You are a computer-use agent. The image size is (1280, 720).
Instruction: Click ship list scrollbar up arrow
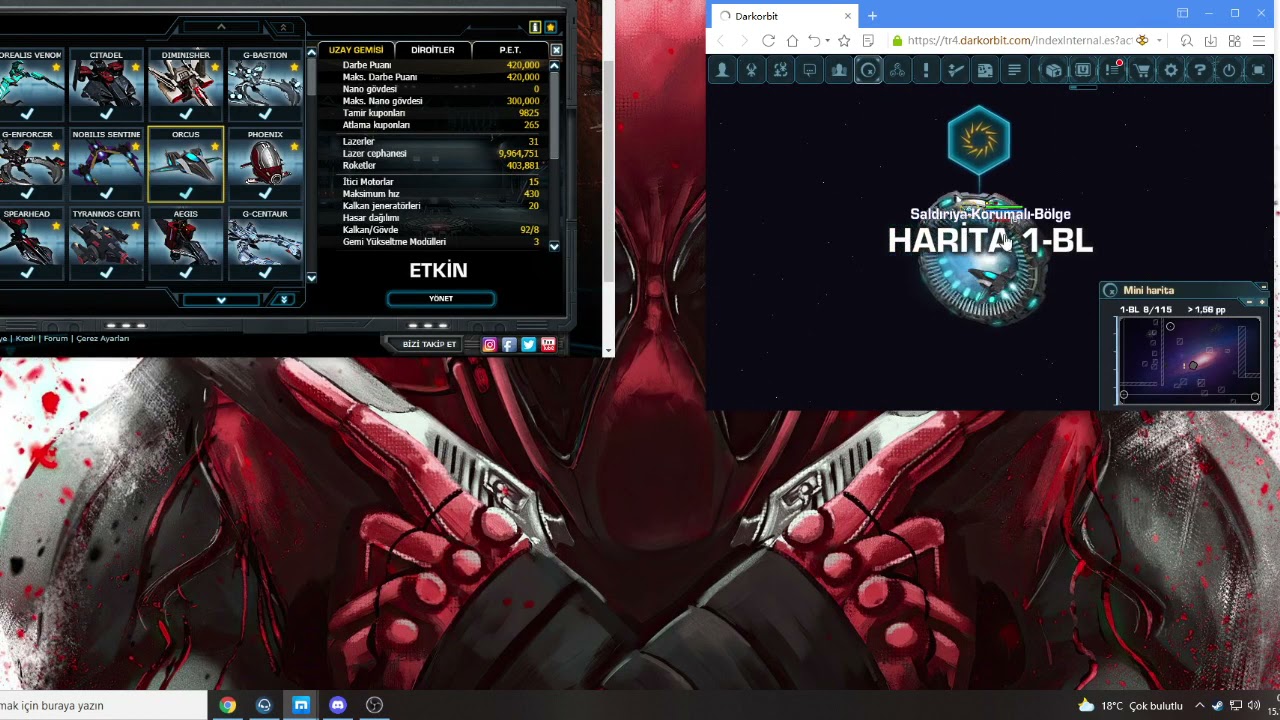tap(311, 51)
